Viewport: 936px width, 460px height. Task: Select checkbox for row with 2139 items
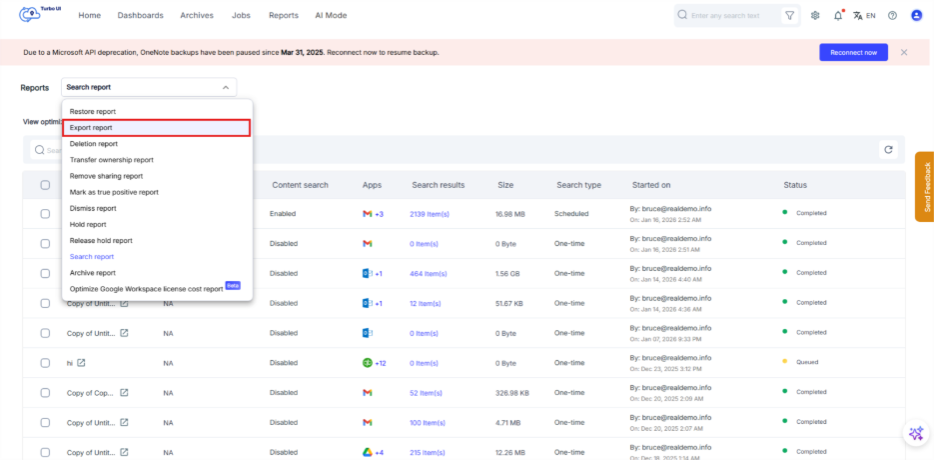pyautogui.click(x=45, y=213)
